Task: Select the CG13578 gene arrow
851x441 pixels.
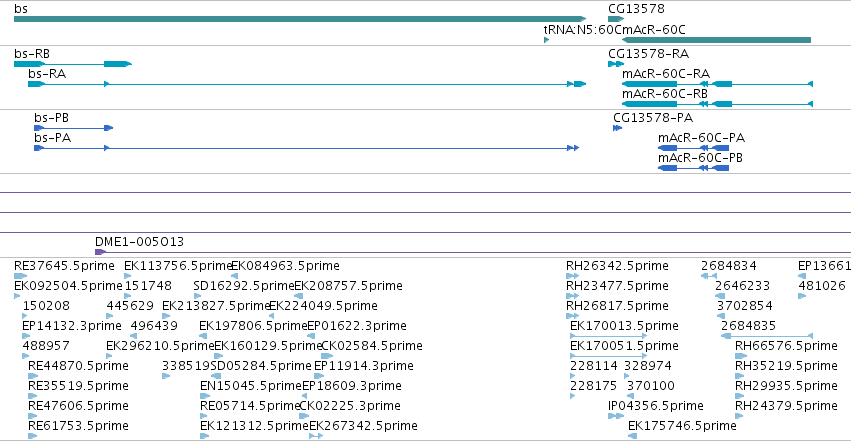Action: 616,19
